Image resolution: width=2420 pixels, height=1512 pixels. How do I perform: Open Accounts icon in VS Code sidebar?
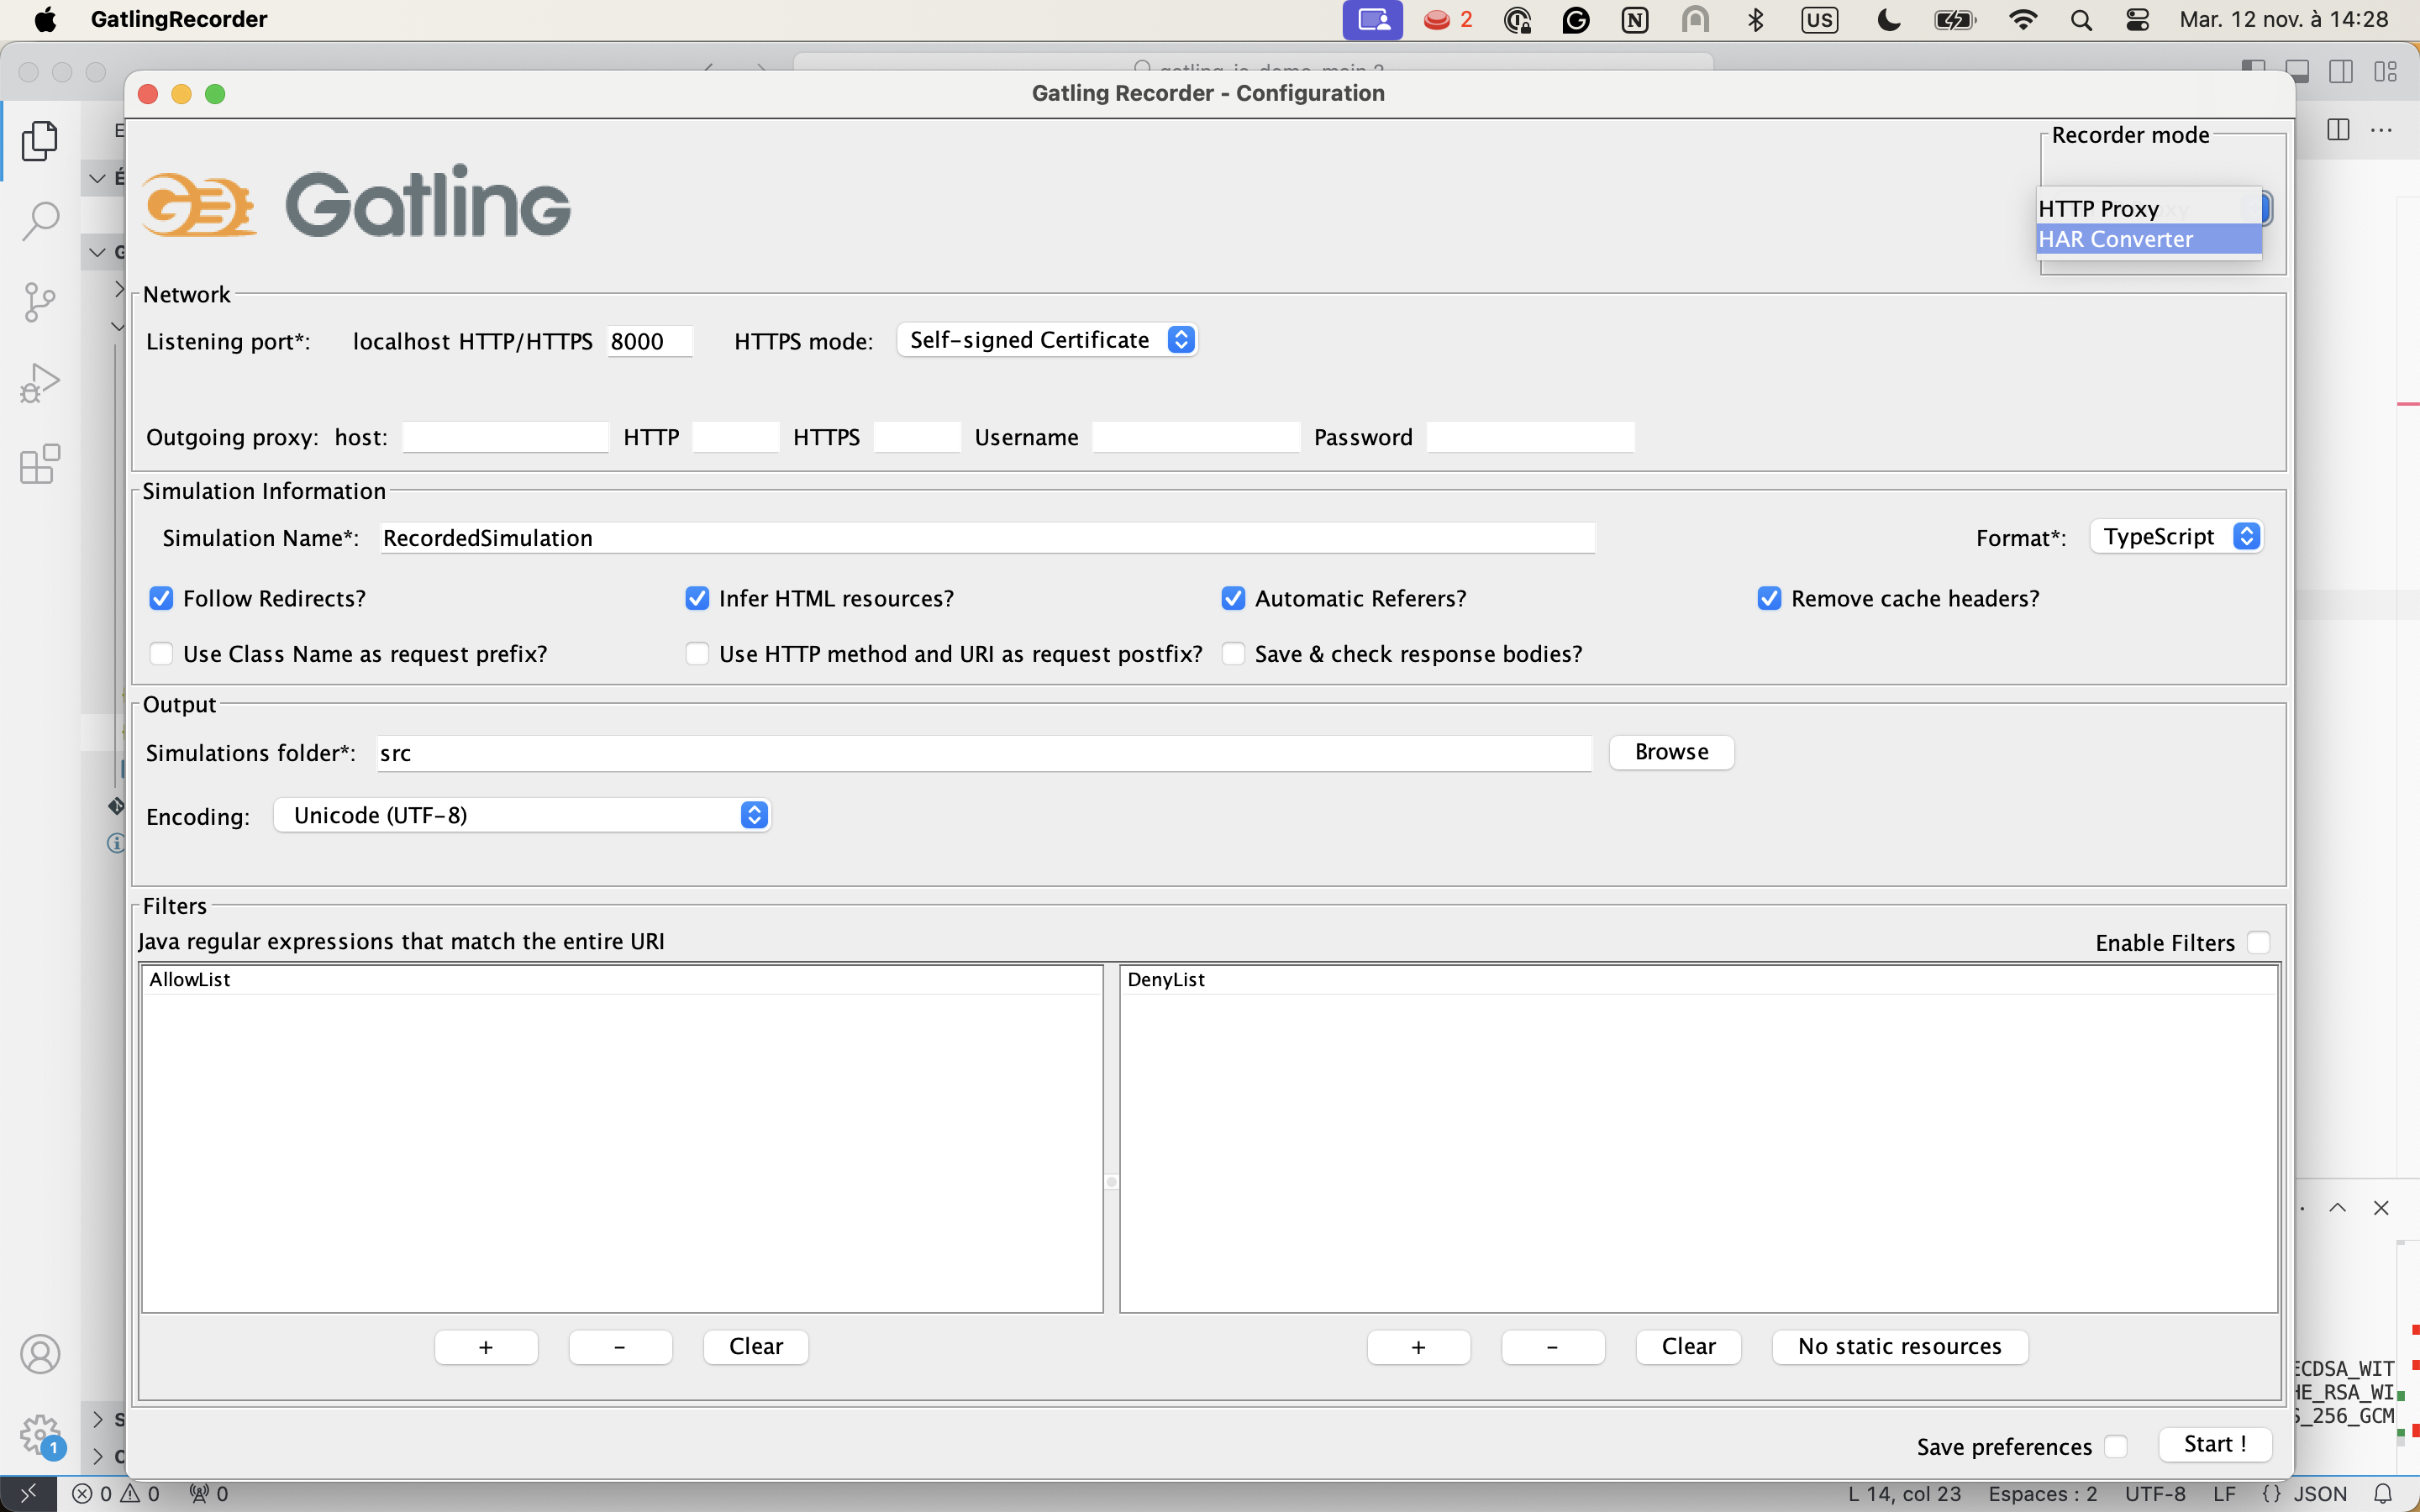[x=40, y=1355]
